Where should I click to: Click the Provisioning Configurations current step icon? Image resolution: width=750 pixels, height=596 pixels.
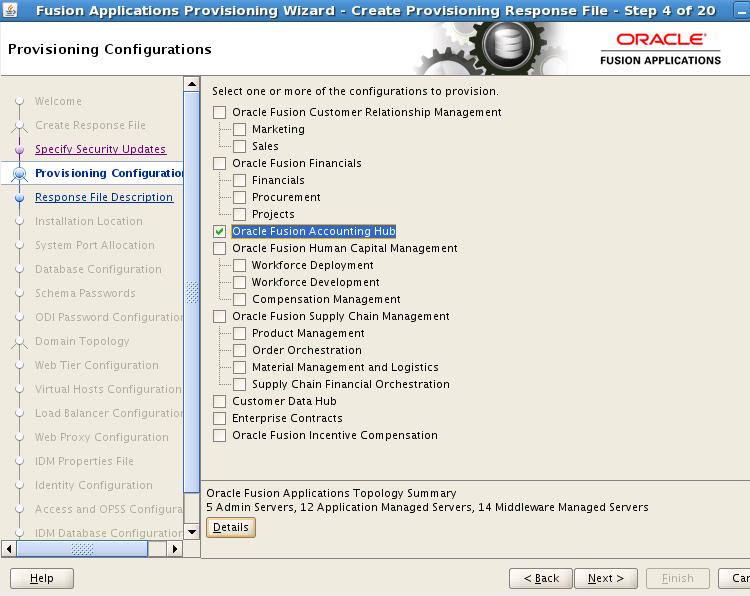(19, 173)
